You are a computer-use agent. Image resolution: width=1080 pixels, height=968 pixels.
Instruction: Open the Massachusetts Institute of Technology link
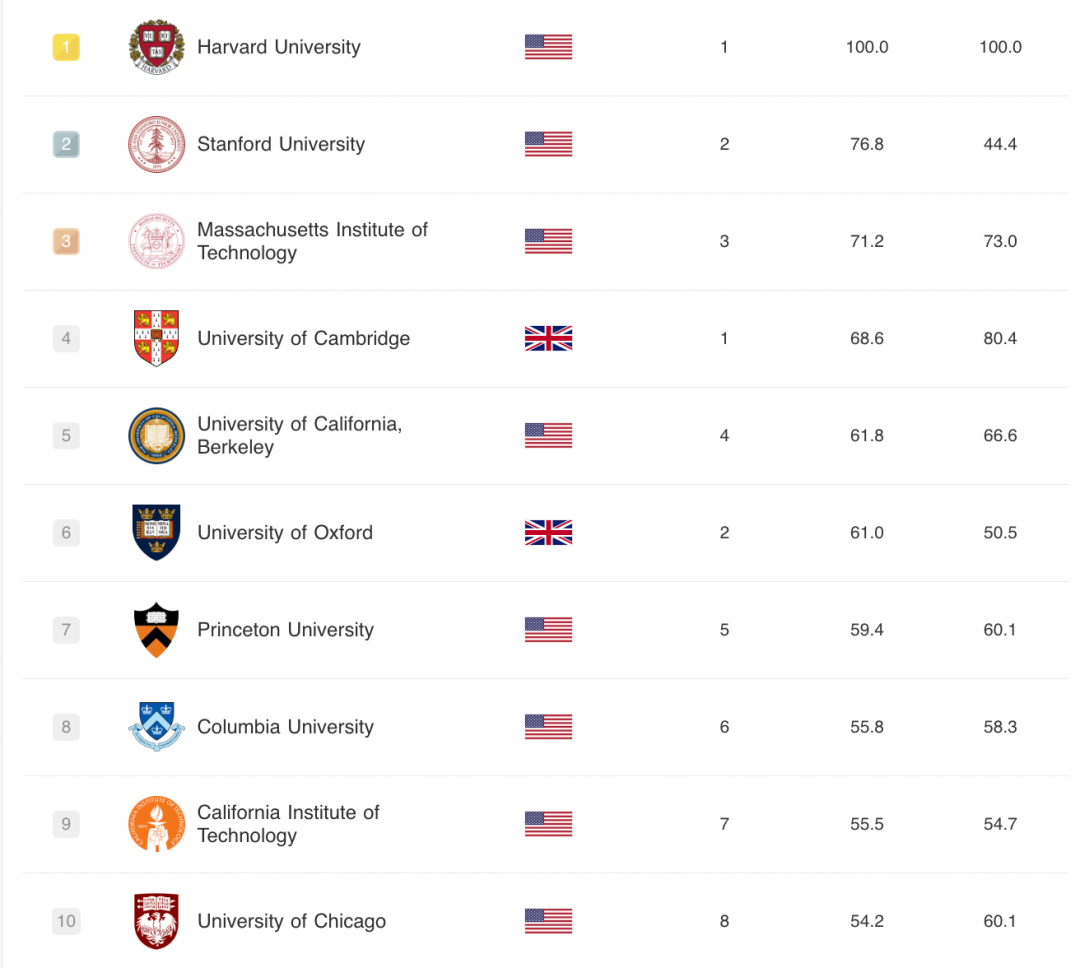pyautogui.click(x=311, y=241)
